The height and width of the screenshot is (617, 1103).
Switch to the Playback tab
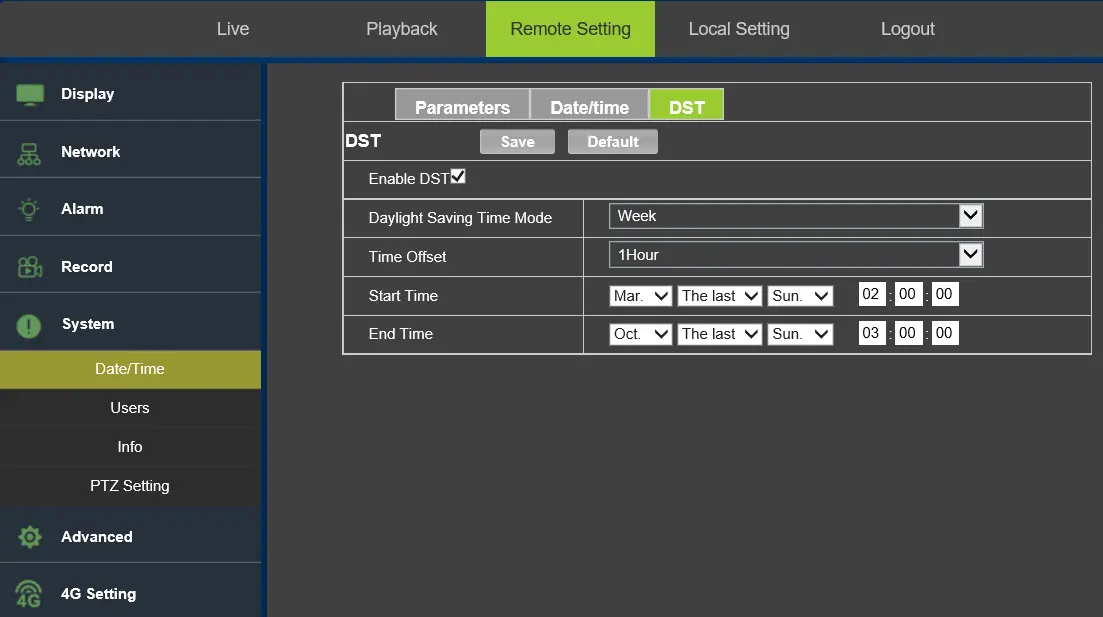tap(402, 29)
